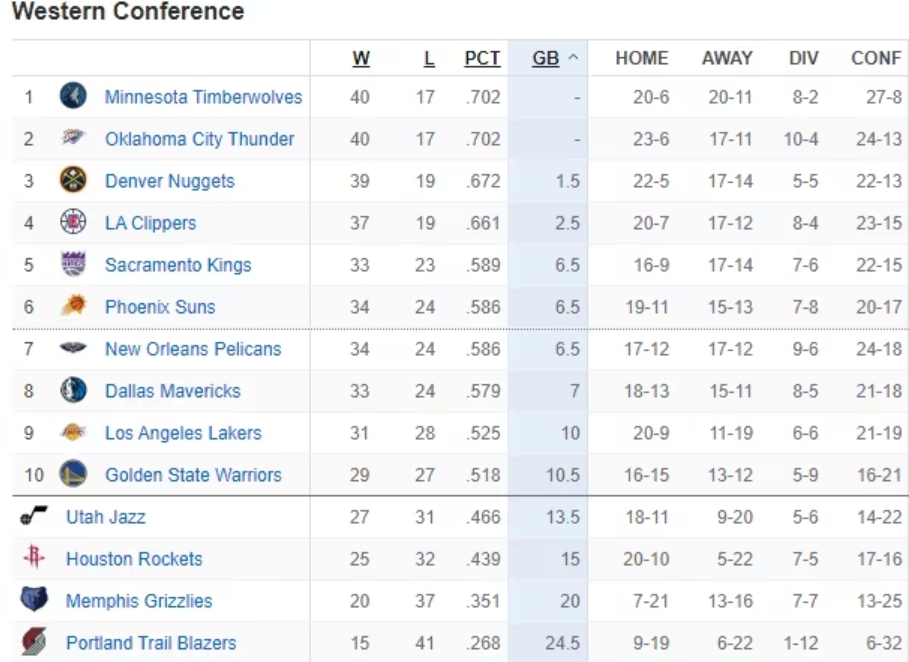Click the Denver Nuggets logo icon
Image resolution: width=909 pixels, height=662 pixels.
(x=73, y=181)
